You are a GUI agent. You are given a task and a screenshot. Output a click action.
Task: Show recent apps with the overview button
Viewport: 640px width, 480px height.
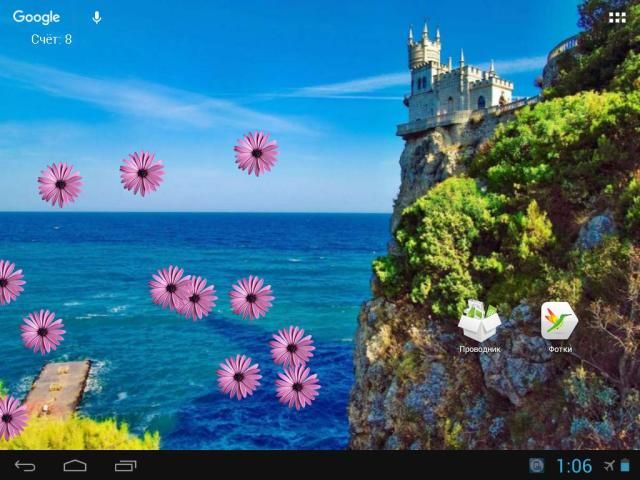click(126, 466)
